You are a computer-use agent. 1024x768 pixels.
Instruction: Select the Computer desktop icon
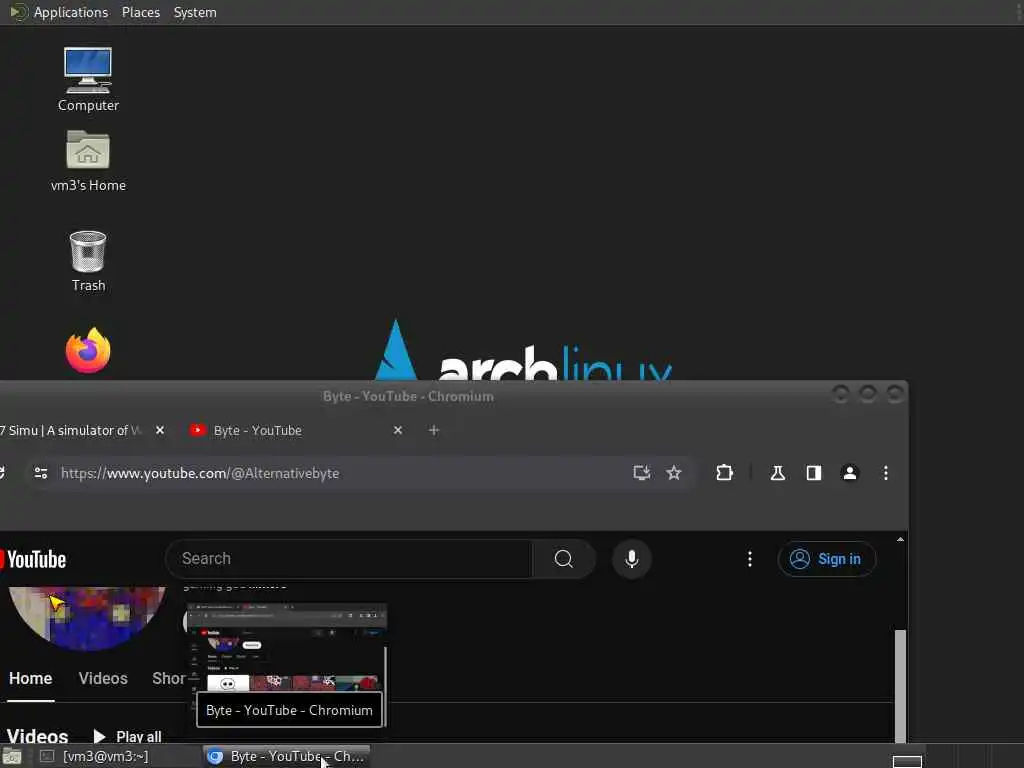(x=88, y=80)
